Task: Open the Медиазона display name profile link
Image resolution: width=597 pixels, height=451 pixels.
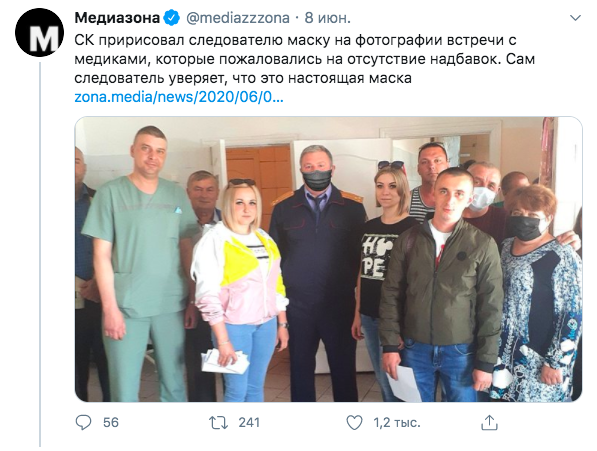Action: pyautogui.click(x=117, y=18)
